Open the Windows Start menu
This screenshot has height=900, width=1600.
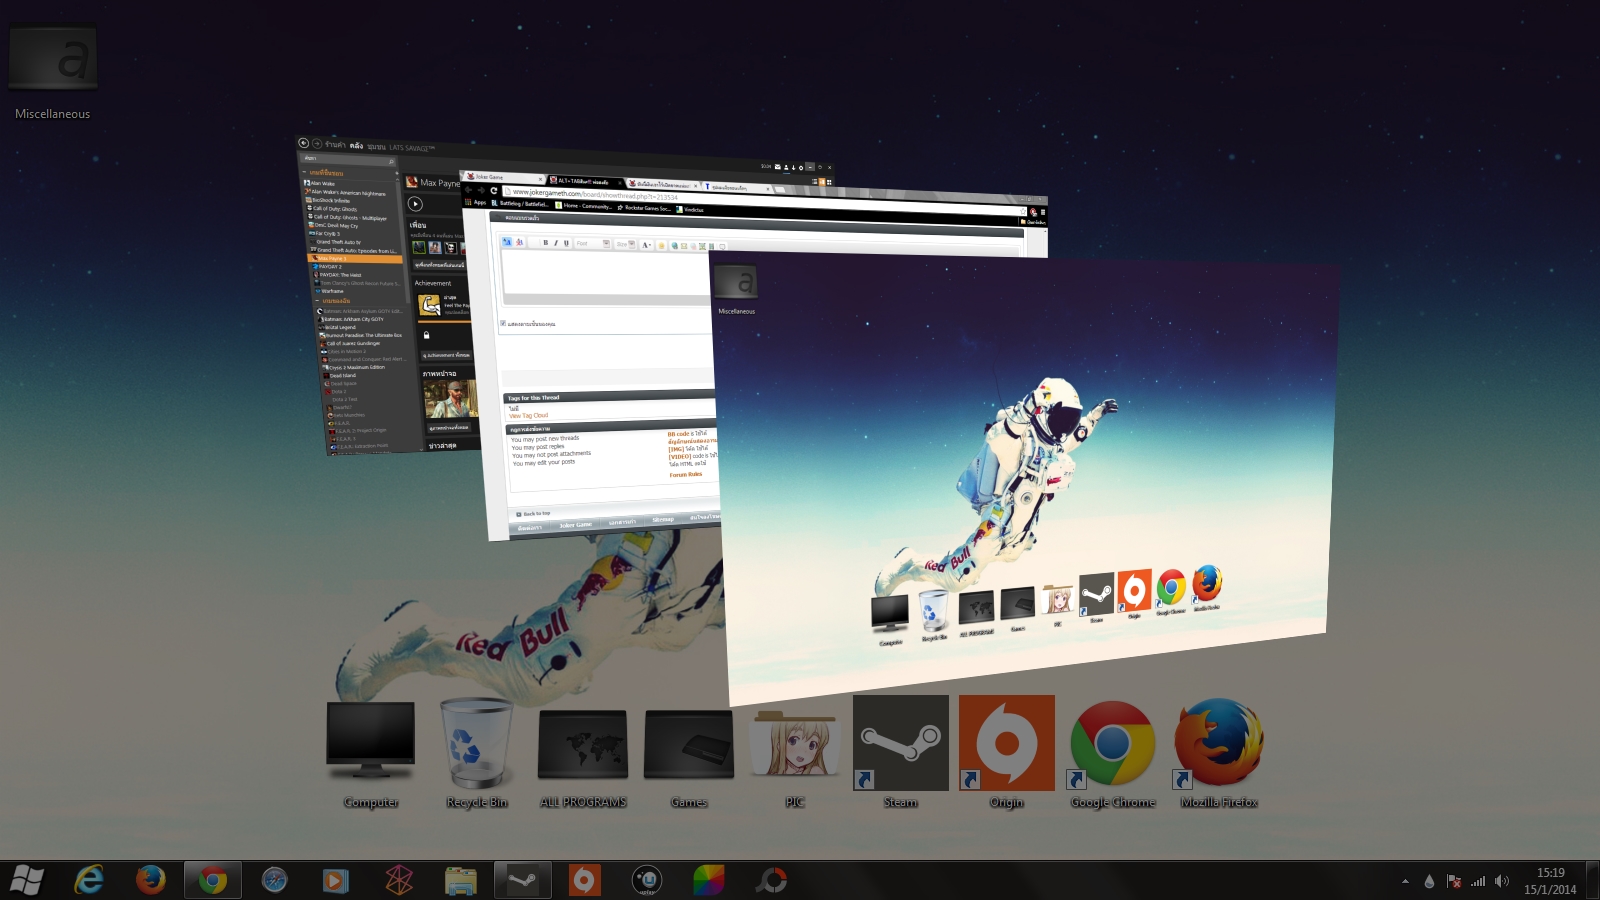pyautogui.click(x=27, y=881)
